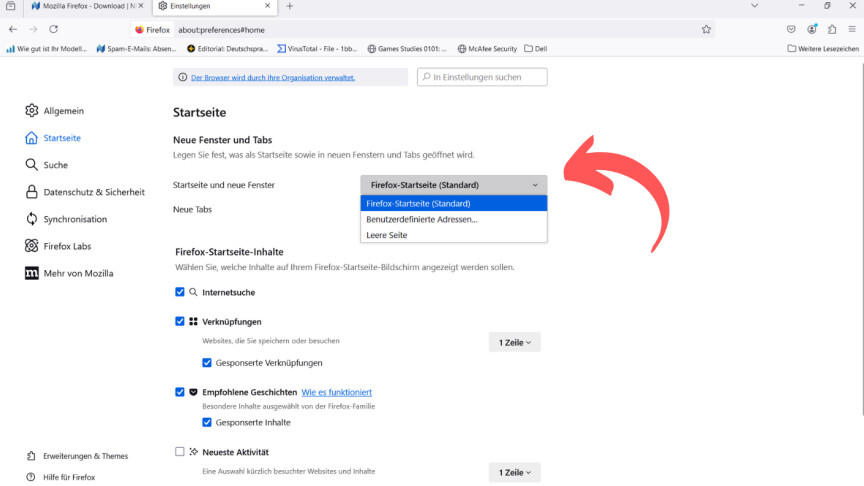Screen dimensions: 864x486
Task: Choose Firefox-Startseite (Standard) option
Action: [x=453, y=203]
